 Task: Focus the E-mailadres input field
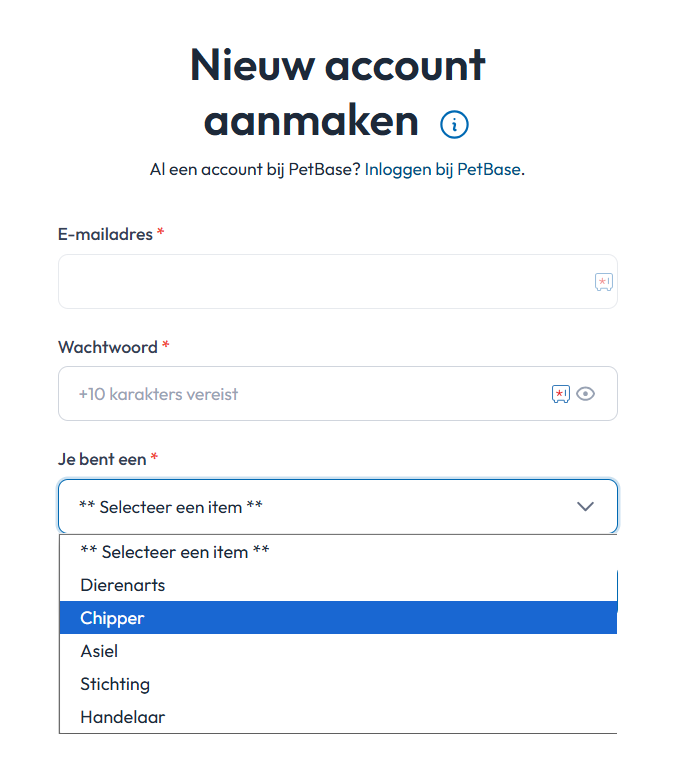pyautogui.click(x=320, y=282)
